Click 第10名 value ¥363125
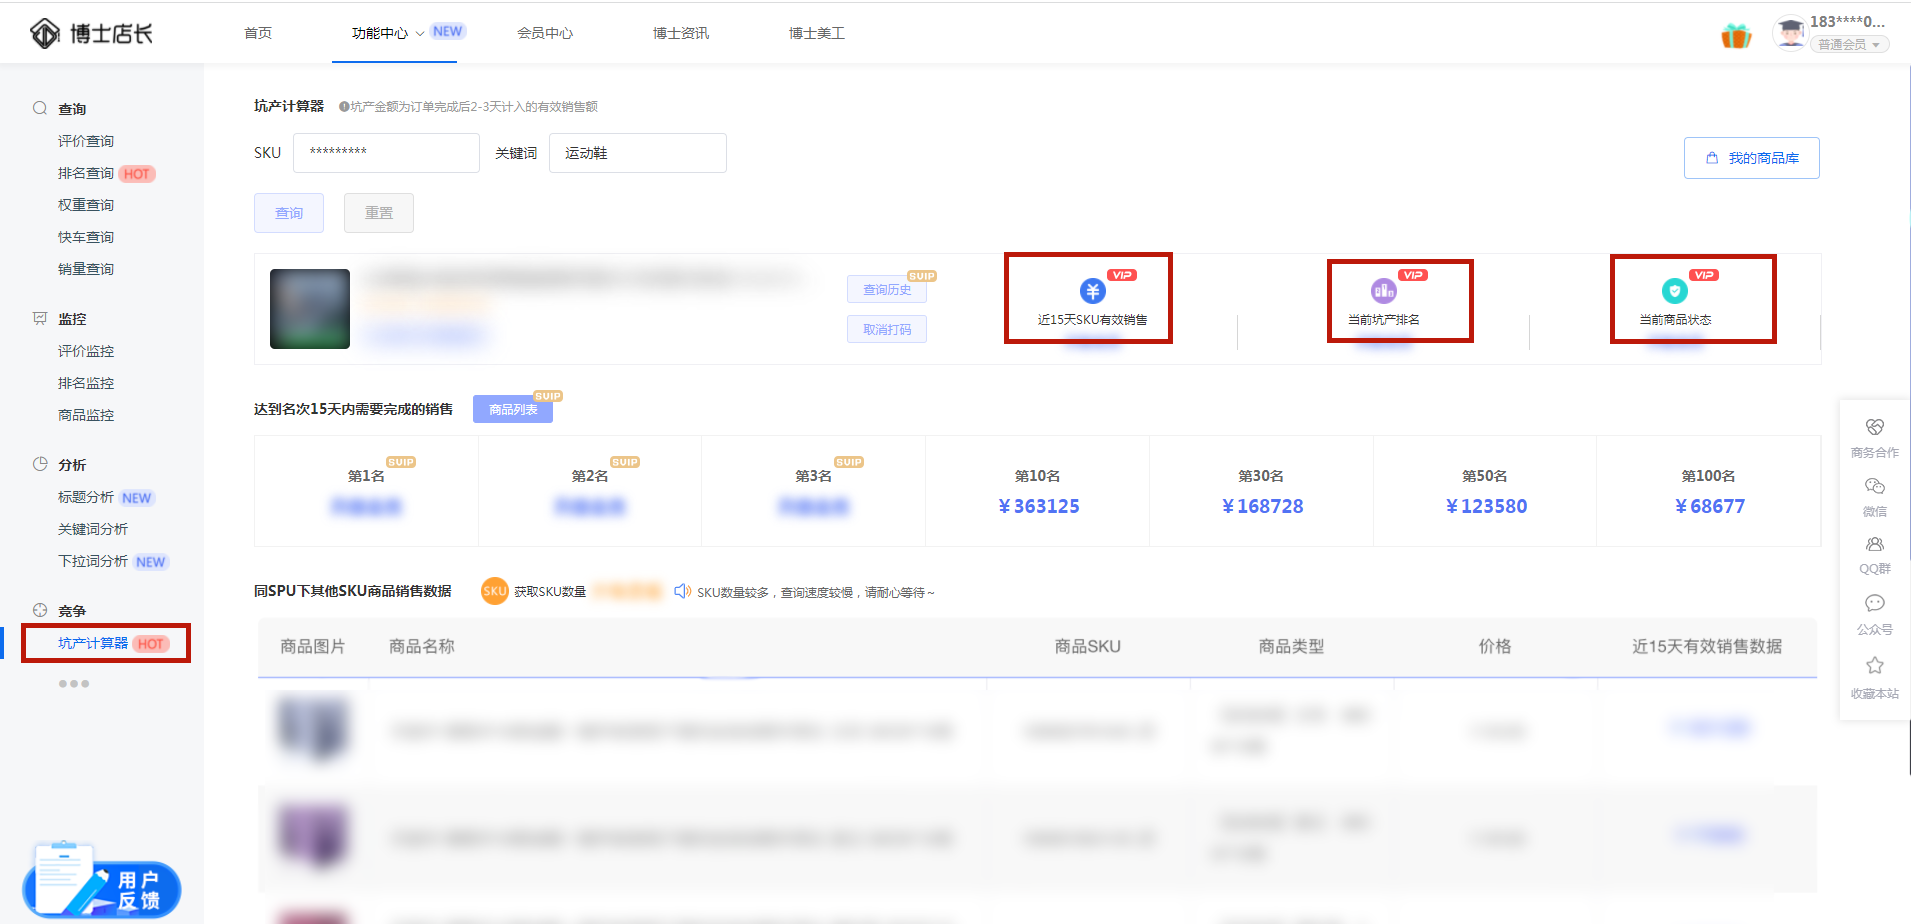Viewport: 1911px width, 924px height. coord(1039,506)
